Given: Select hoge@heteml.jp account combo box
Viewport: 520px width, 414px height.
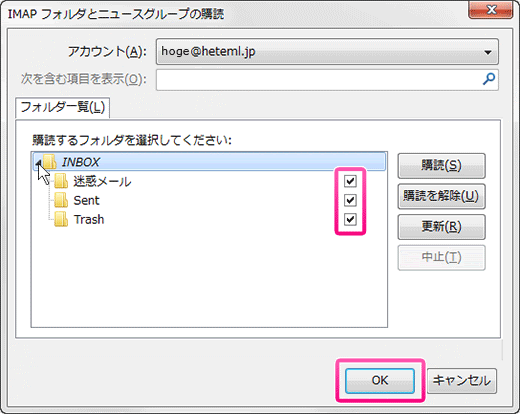Looking at the screenshot, I should [x=327, y=52].
